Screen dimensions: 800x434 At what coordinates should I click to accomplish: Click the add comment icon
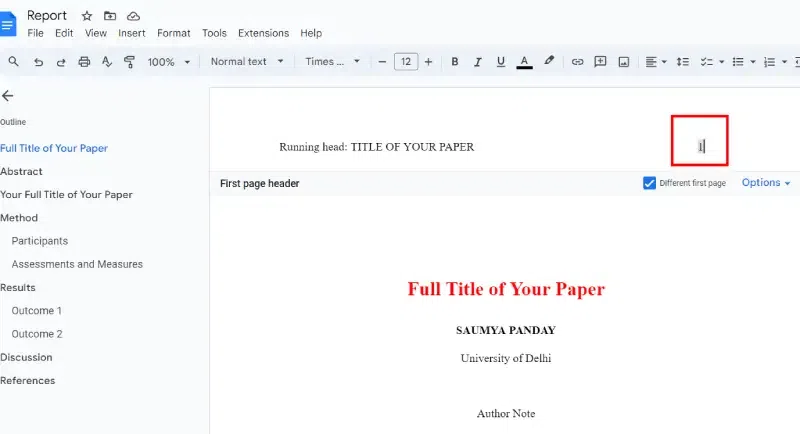pos(601,62)
